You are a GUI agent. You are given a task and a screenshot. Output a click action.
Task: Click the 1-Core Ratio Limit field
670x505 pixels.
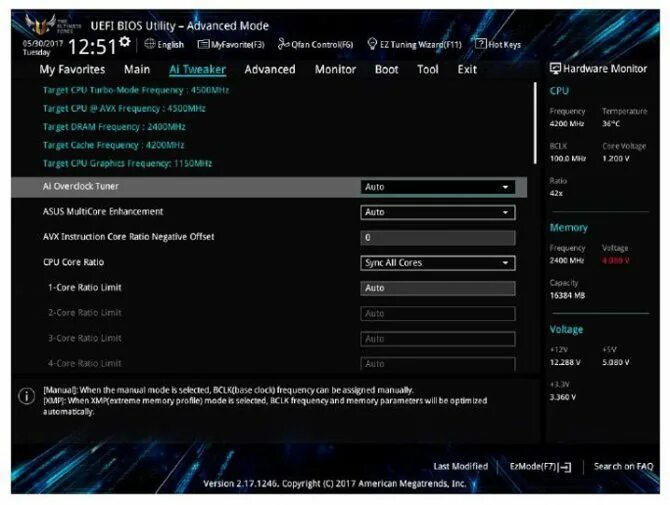pos(438,288)
